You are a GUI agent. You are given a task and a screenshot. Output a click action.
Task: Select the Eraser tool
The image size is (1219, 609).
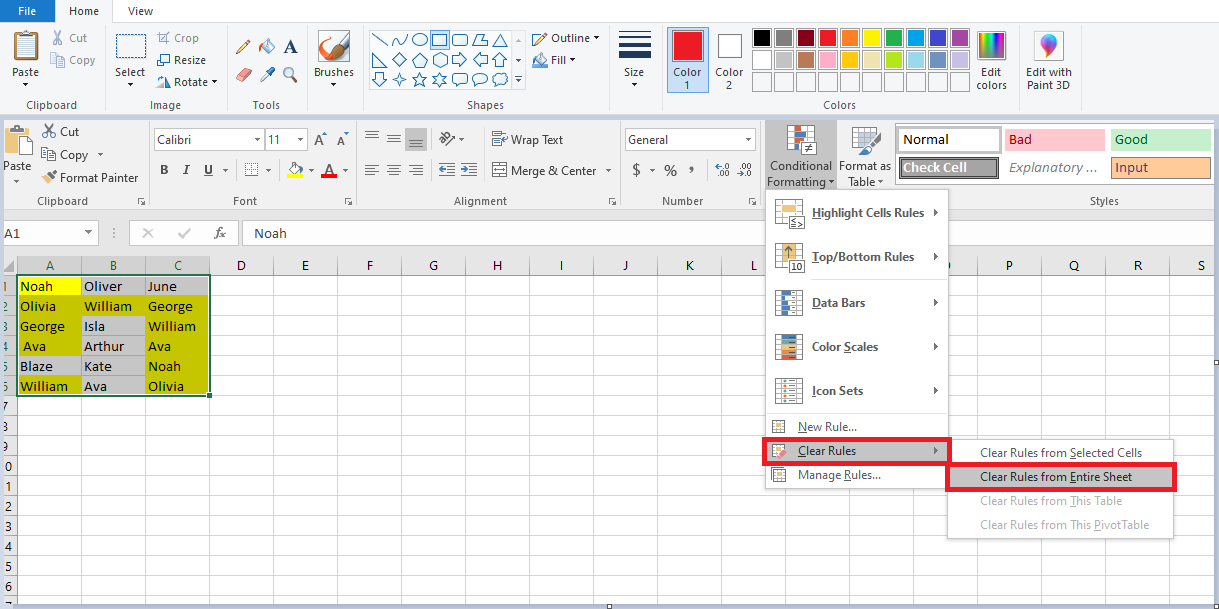243,75
